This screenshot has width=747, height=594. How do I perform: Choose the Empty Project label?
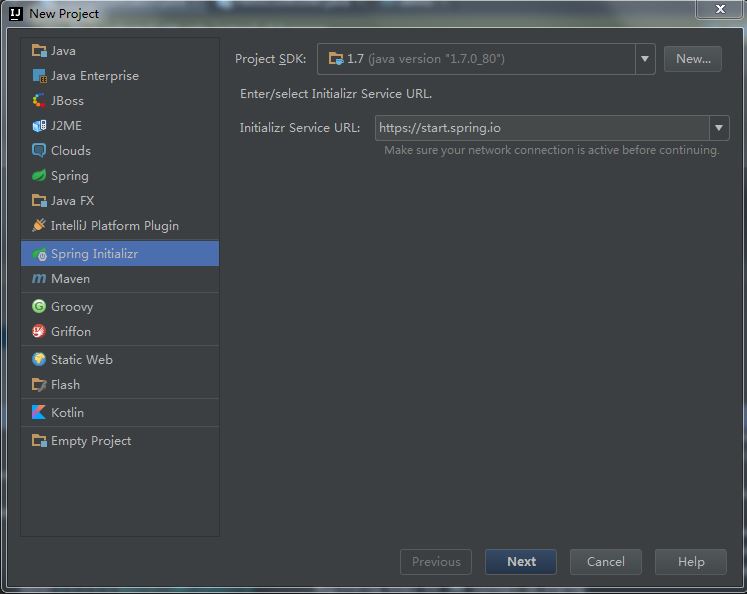[x=91, y=441]
